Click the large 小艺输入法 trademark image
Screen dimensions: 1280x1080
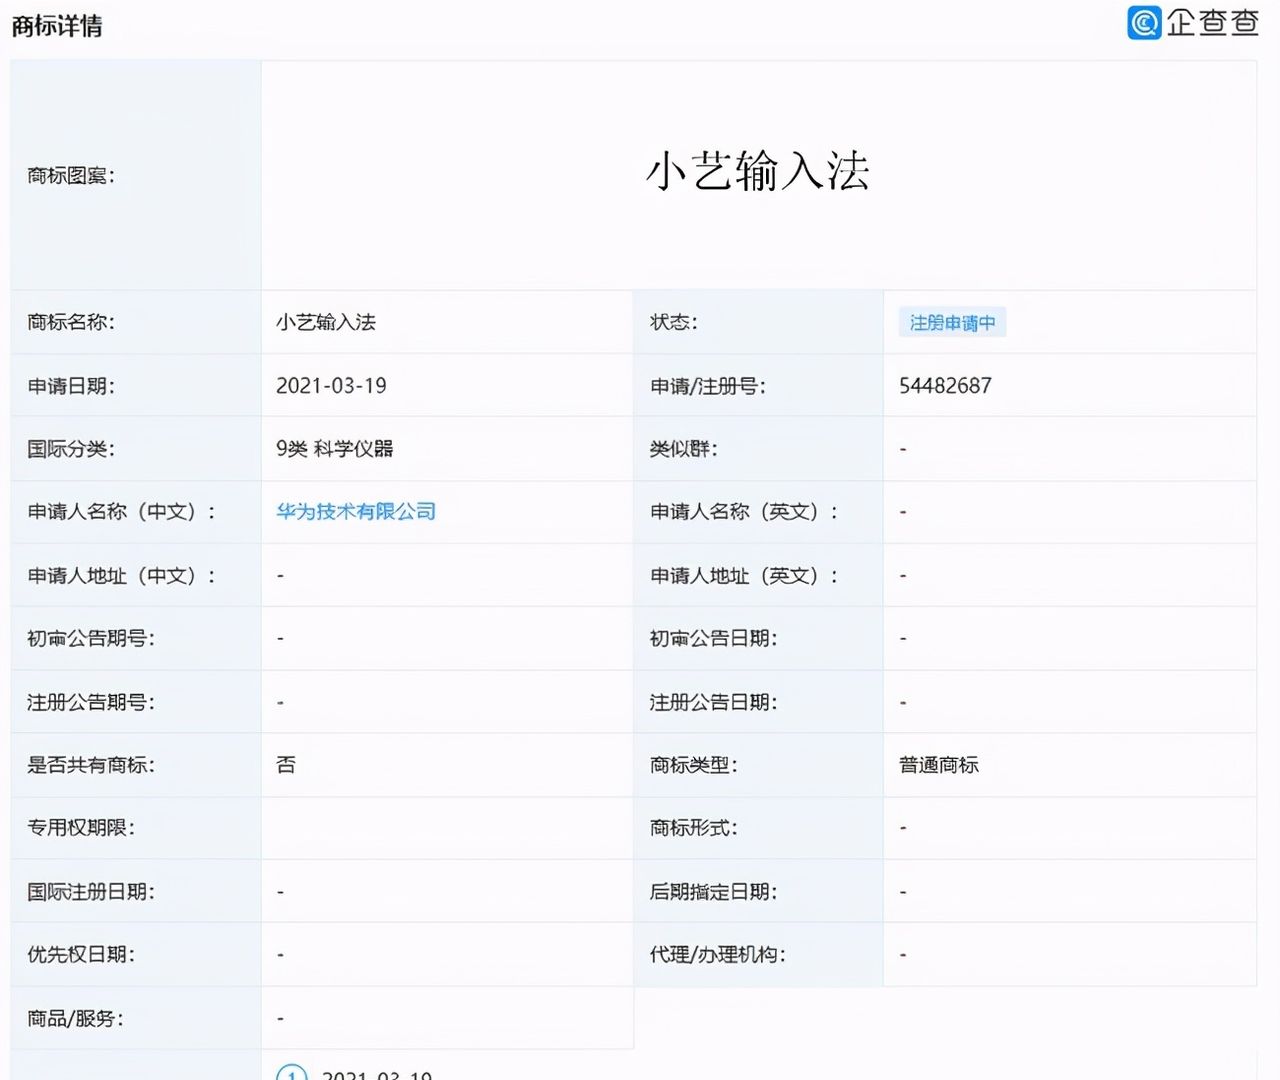pyautogui.click(x=757, y=171)
